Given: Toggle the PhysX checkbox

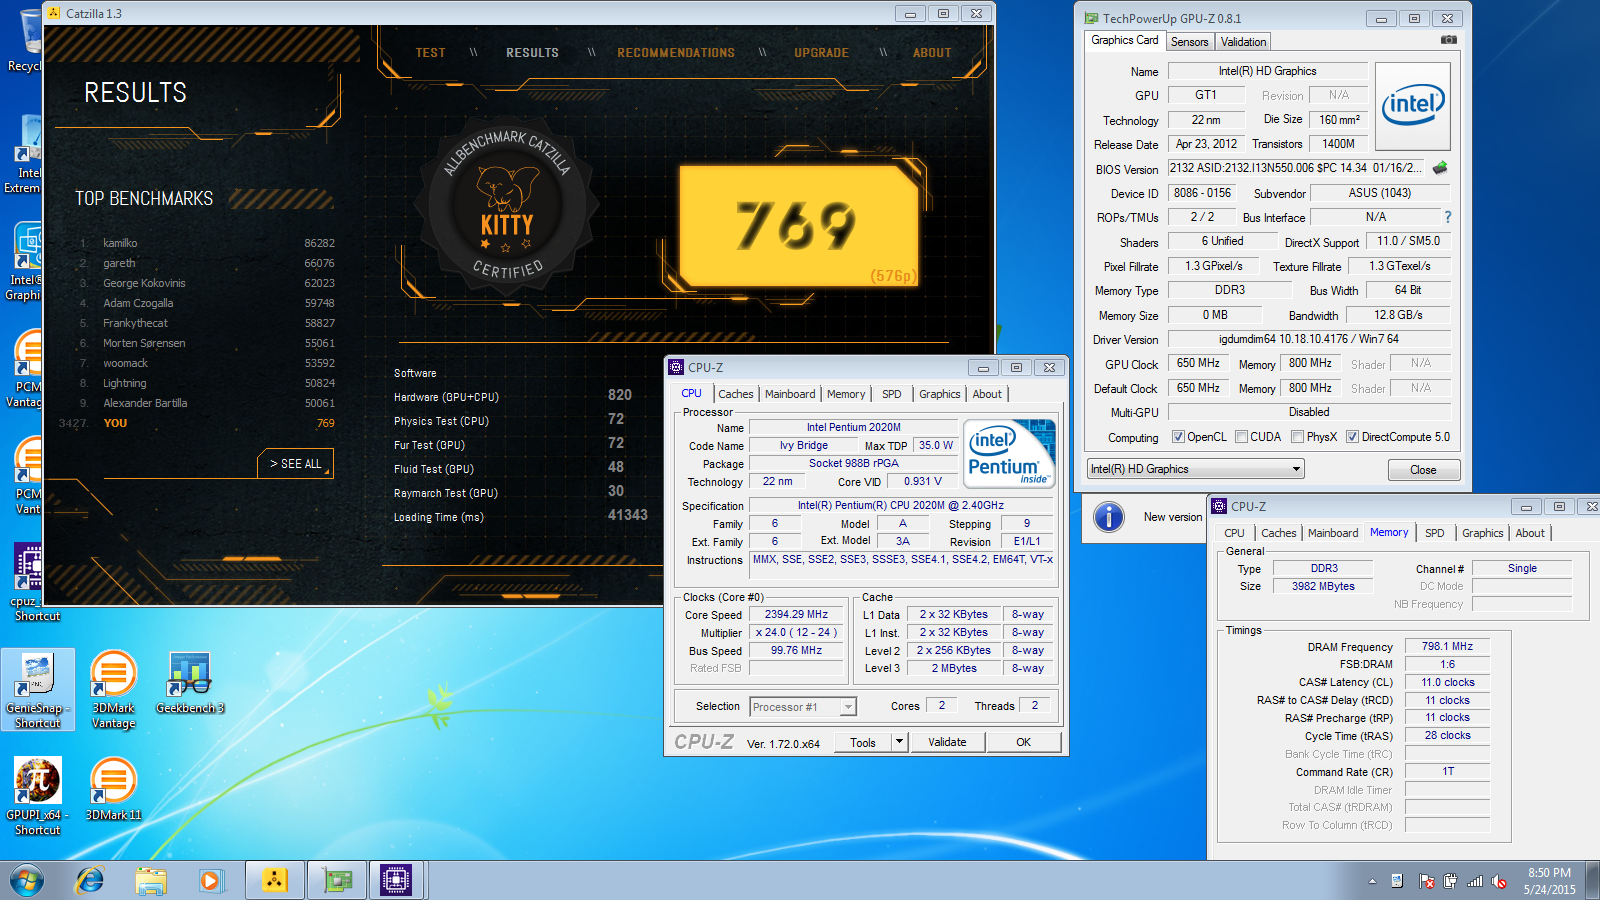Looking at the screenshot, I should coord(1297,437).
